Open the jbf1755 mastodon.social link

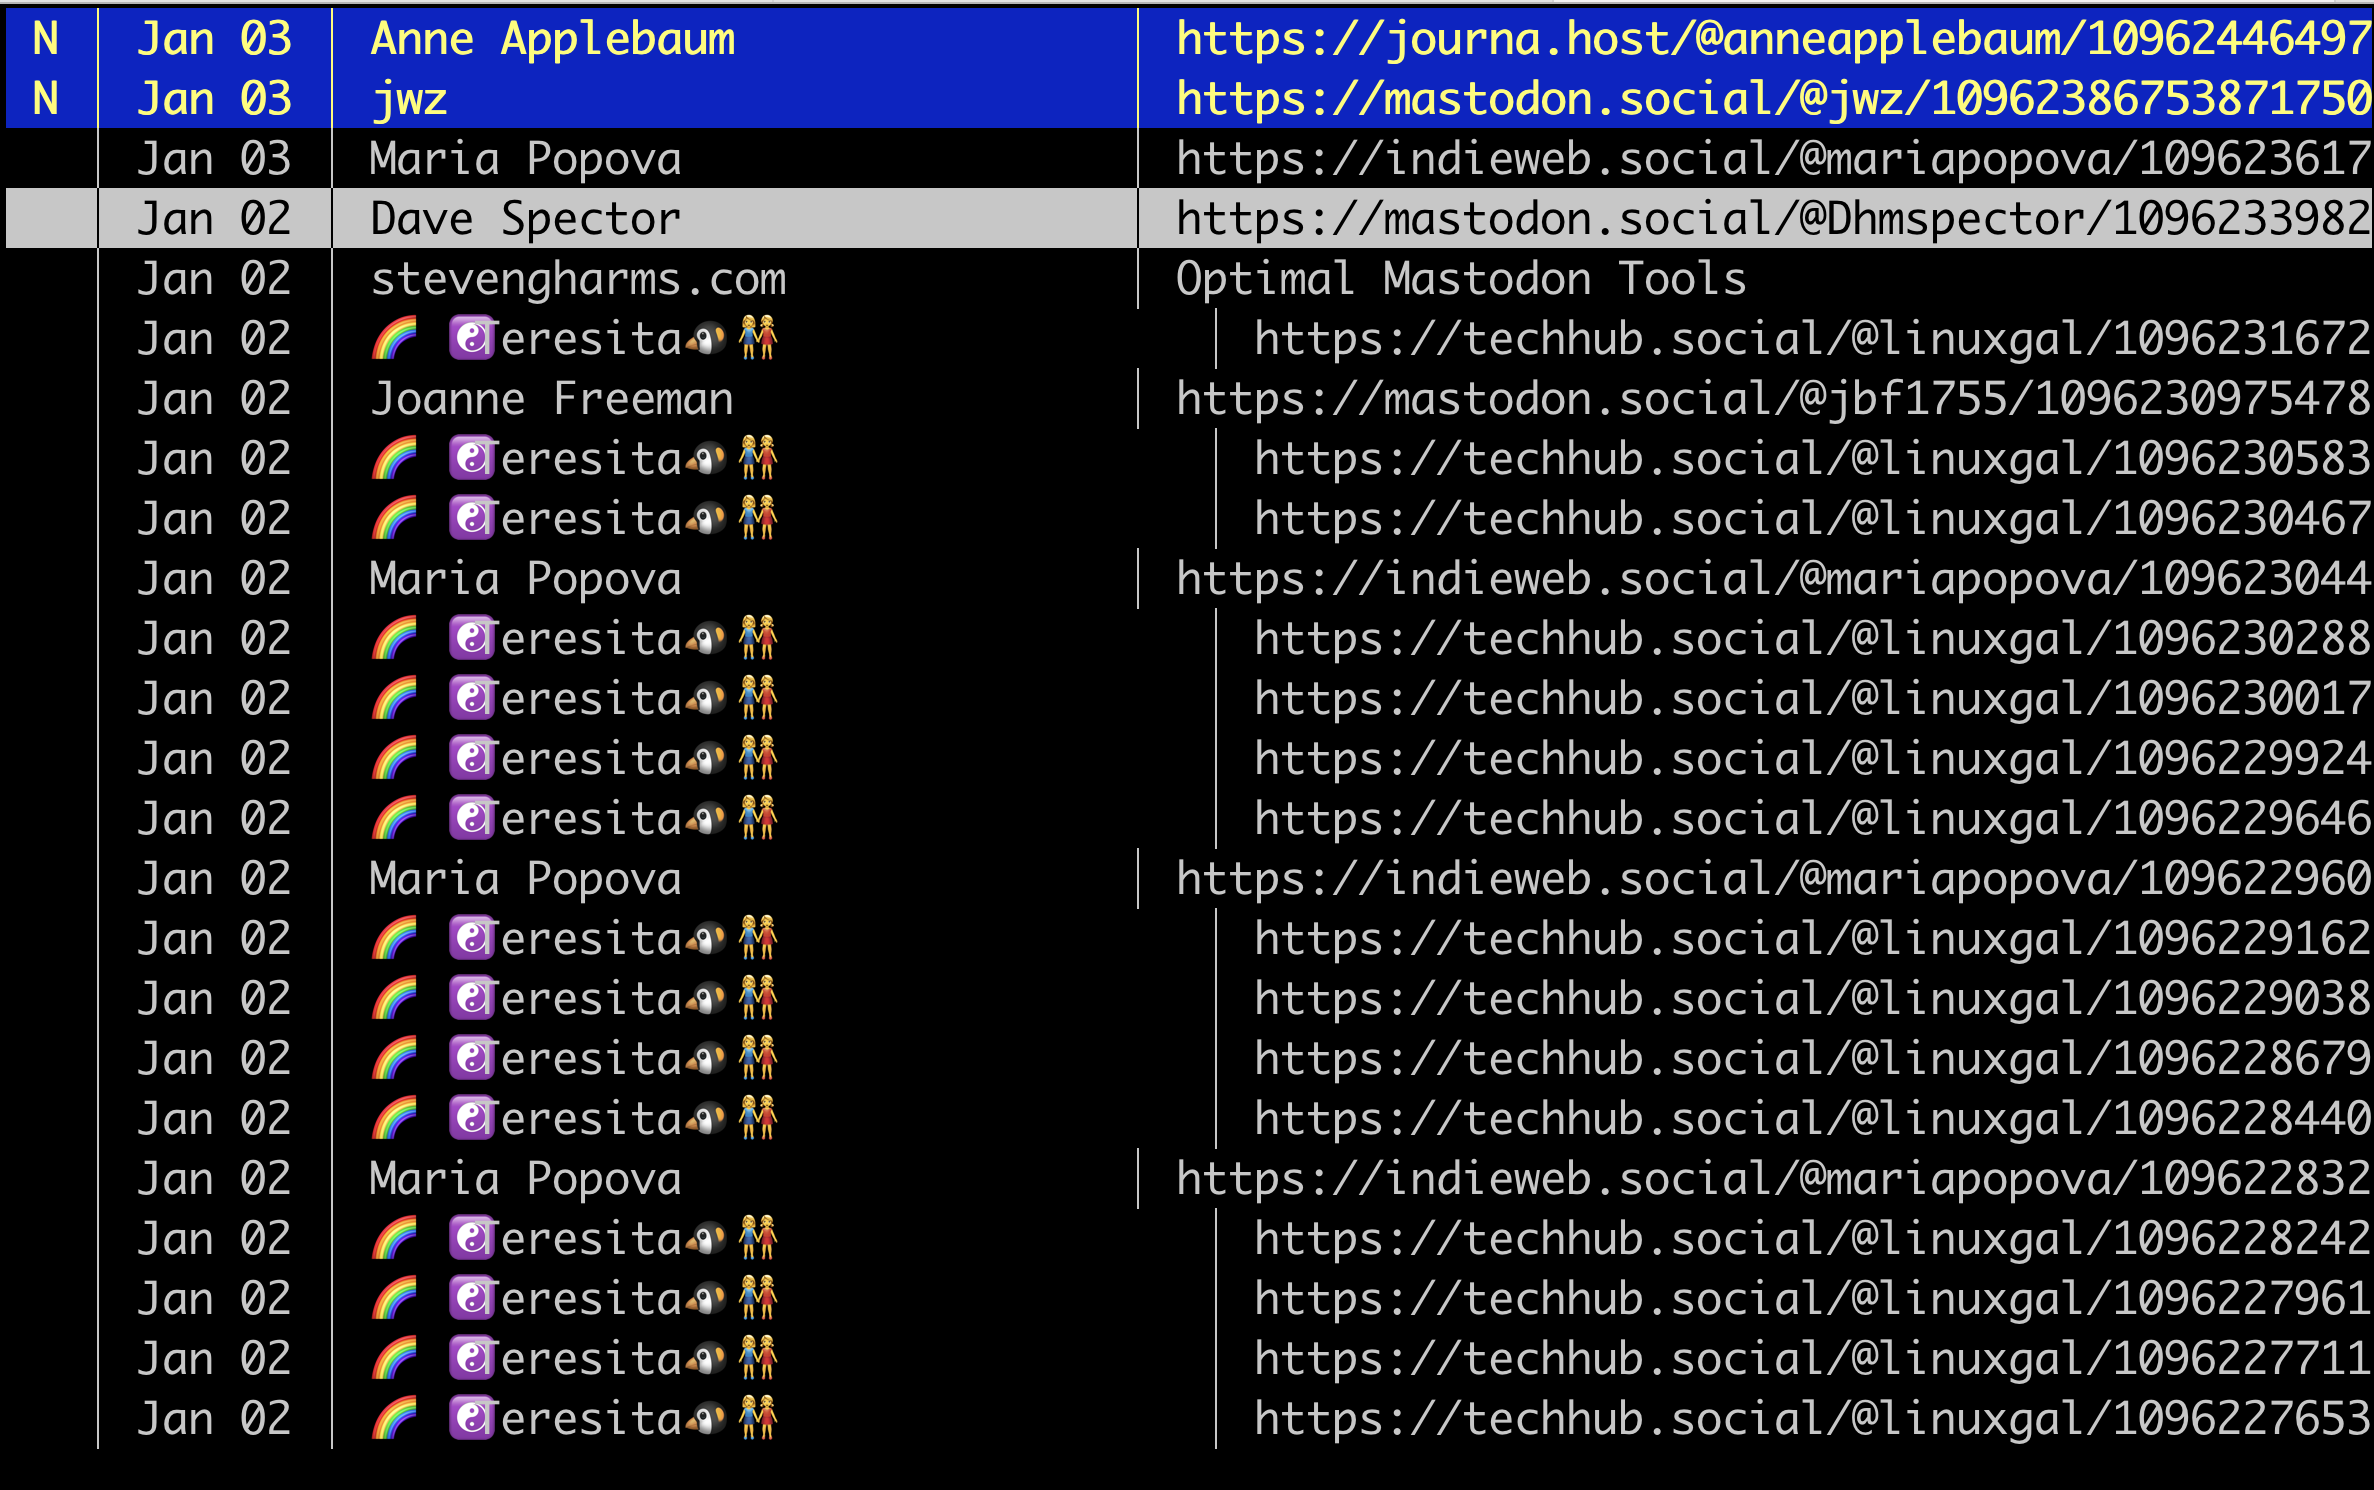pos(1772,399)
